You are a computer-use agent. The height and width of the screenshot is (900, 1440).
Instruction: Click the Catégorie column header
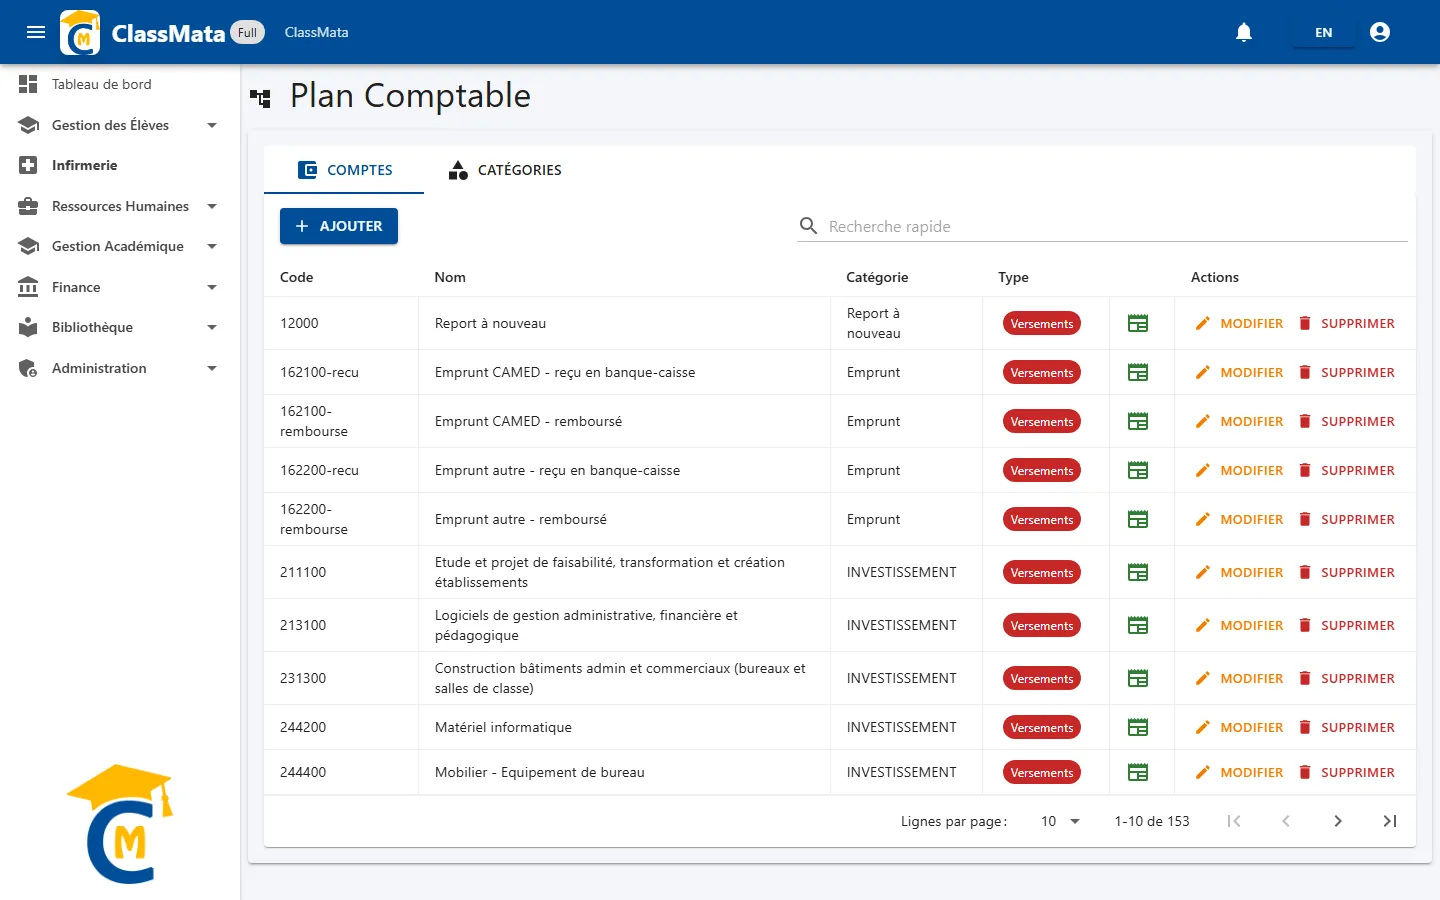pyautogui.click(x=877, y=277)
